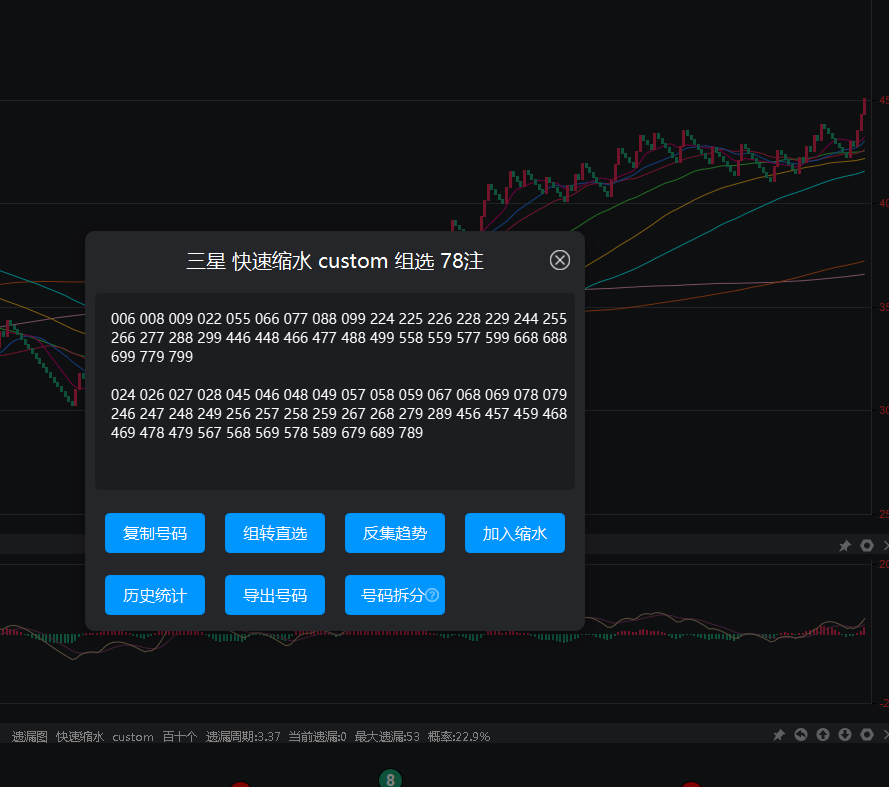Click the help question-mark icon on 号码拆分
The width and height of the screenshot is (889, 787).
(x=432, y=595)
